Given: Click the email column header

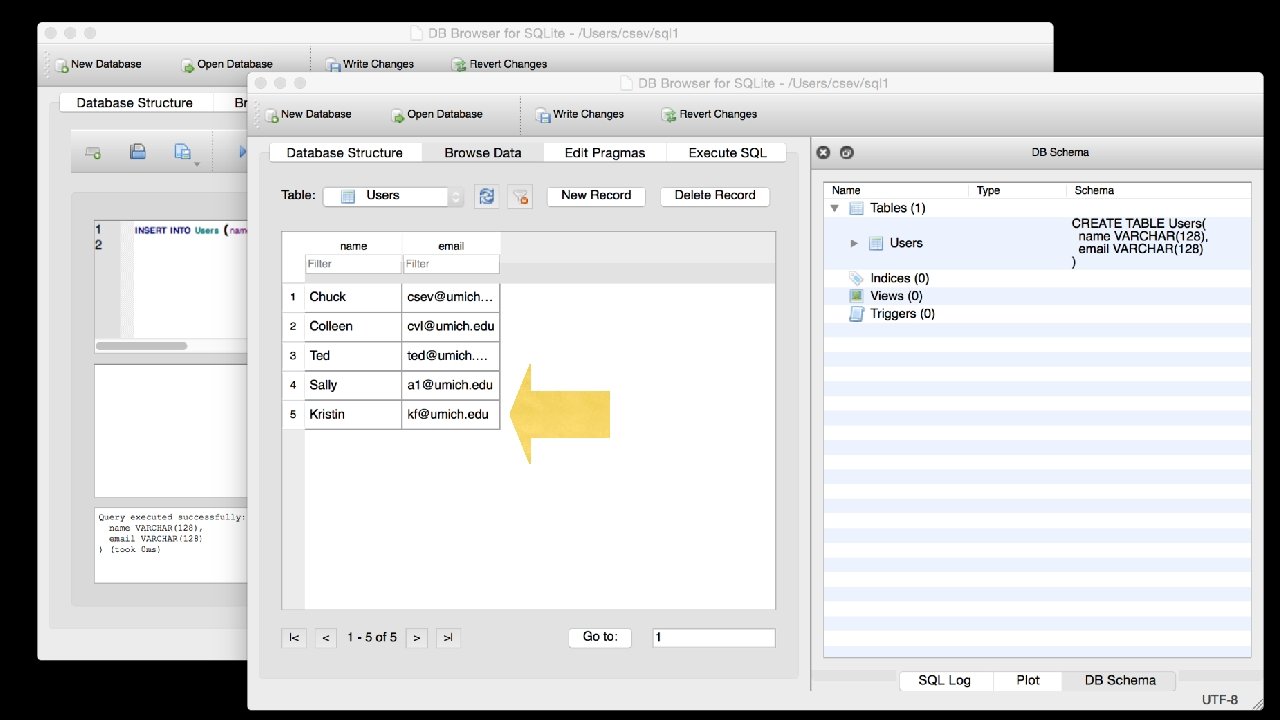Looking at the screenshot, I should (x=451, y=246).
